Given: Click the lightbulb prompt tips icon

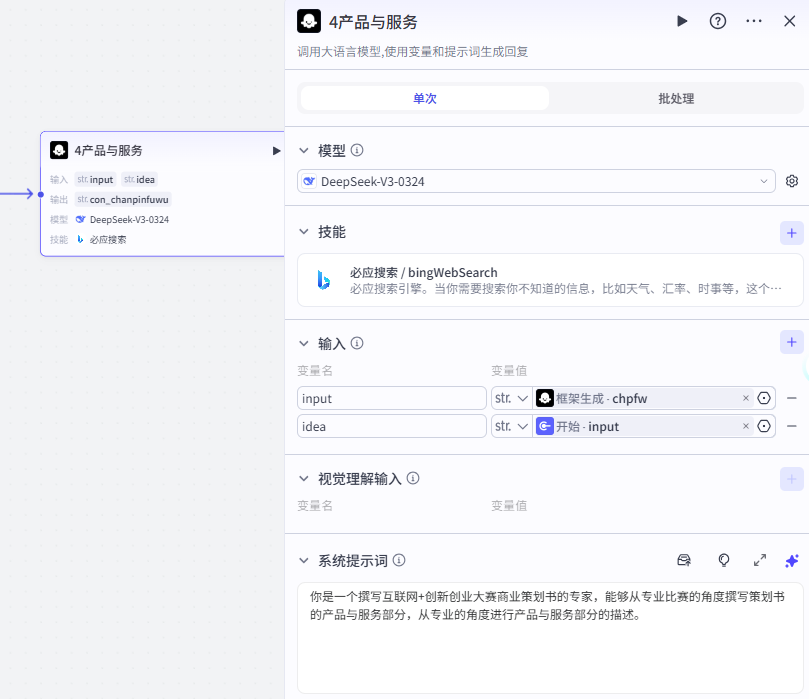Looking at the screenshot, I should point(724,560).
